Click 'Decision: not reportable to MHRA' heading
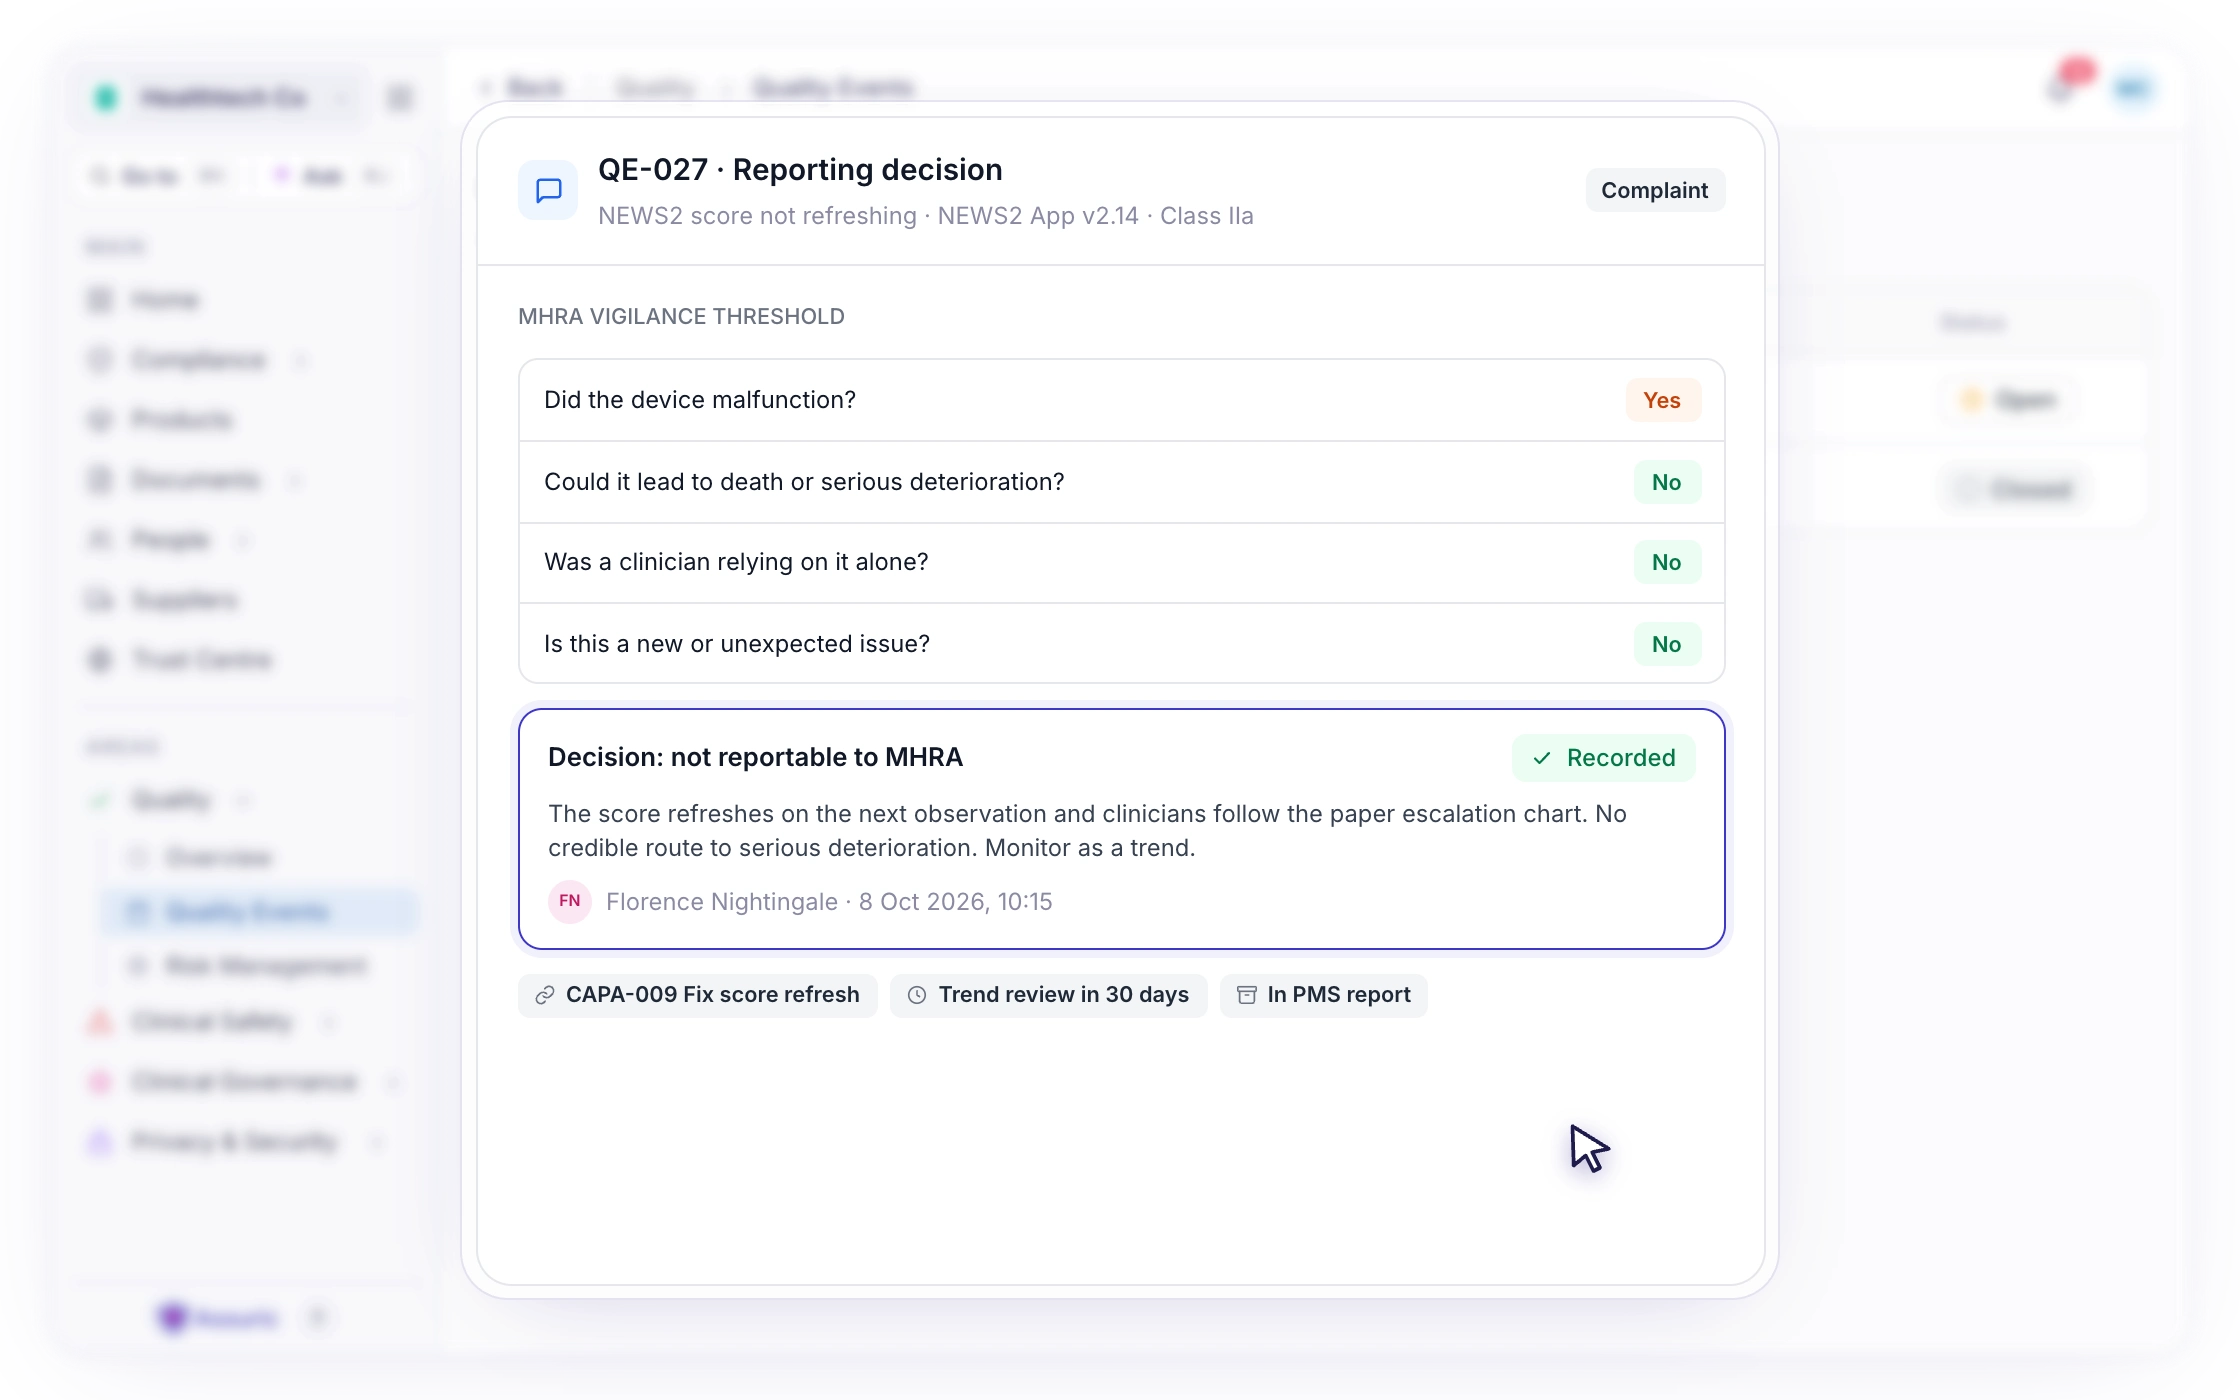2240x1400 pixels. click(755, 757)
